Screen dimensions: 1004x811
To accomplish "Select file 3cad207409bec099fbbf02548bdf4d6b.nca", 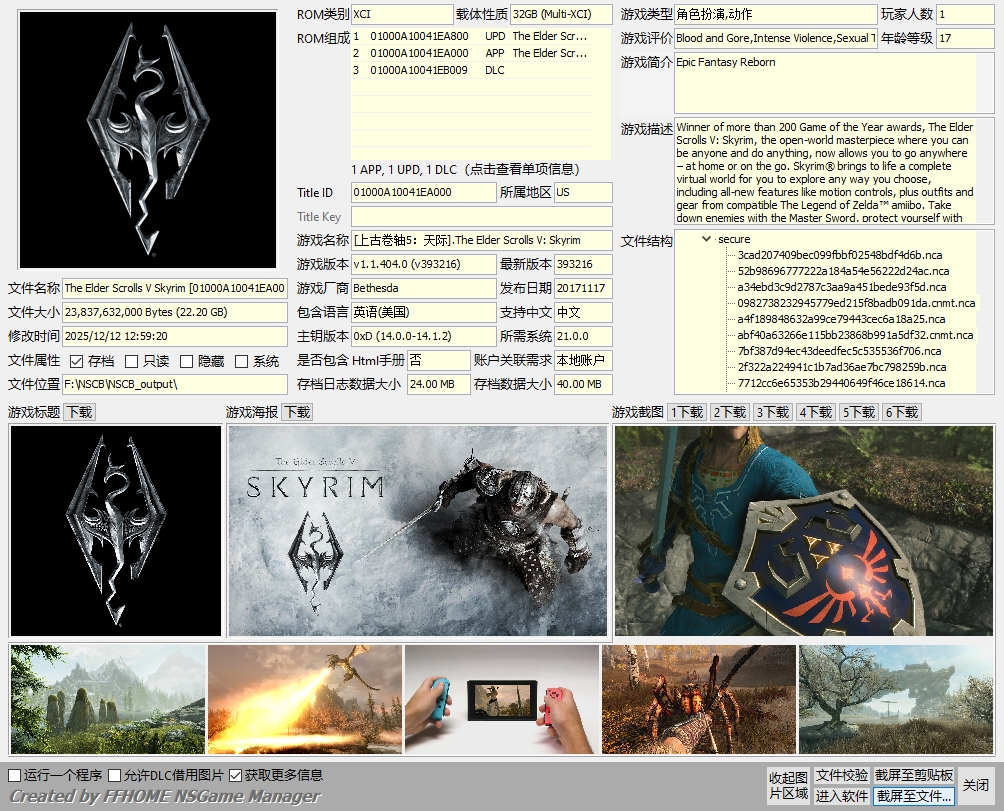I will (x=839, y=255).
